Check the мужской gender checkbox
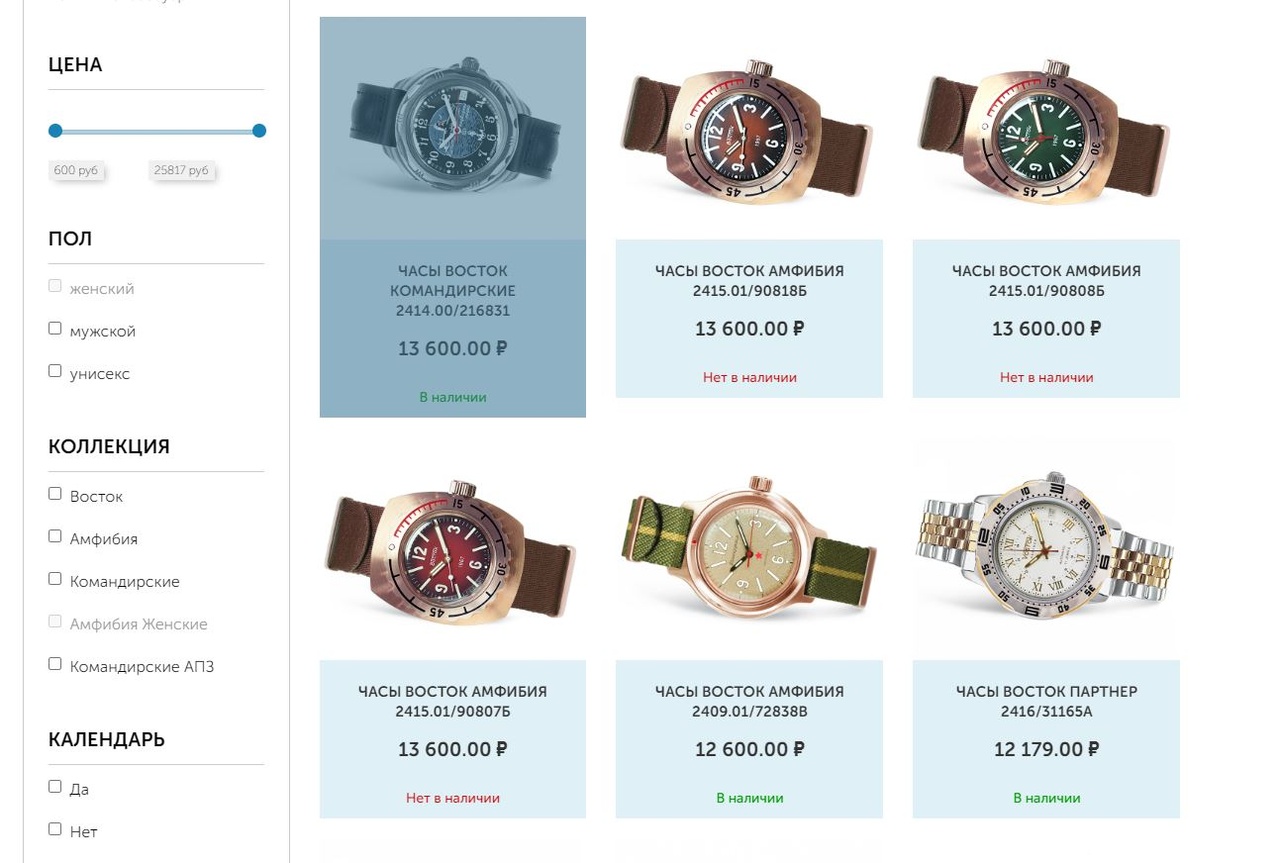 (55, 329)
